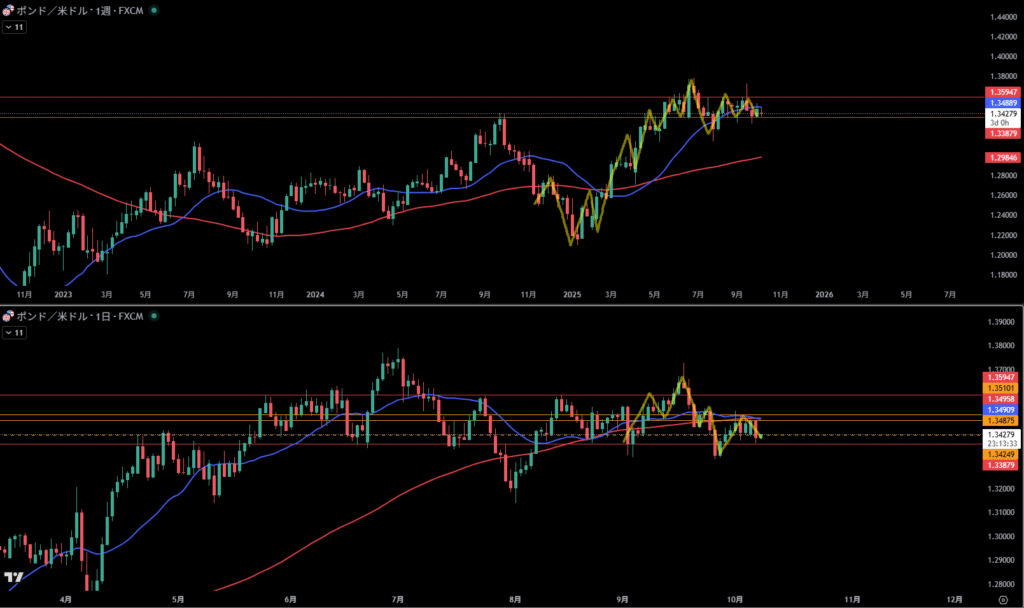The height and width of the screenshot is (608, 1024).
Task: Select the orange 1.35101 price label on daily axis
Action: point(1003,387)
